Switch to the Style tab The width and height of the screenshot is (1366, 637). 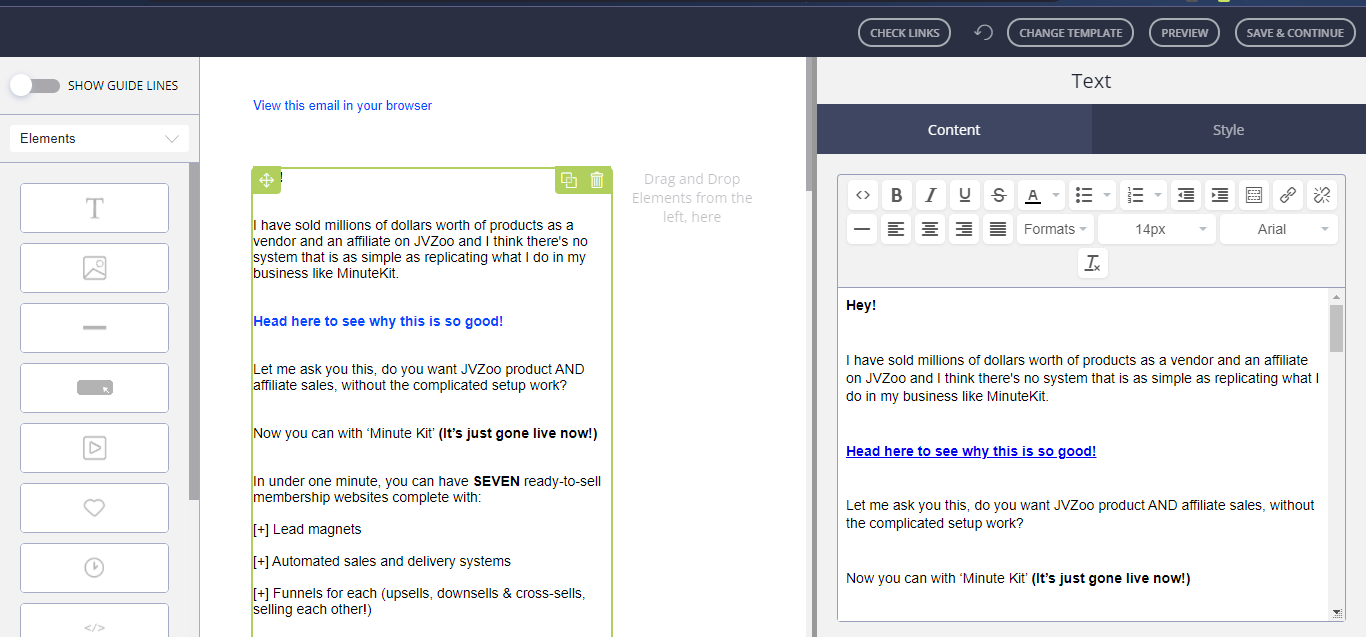[1228, 130]
